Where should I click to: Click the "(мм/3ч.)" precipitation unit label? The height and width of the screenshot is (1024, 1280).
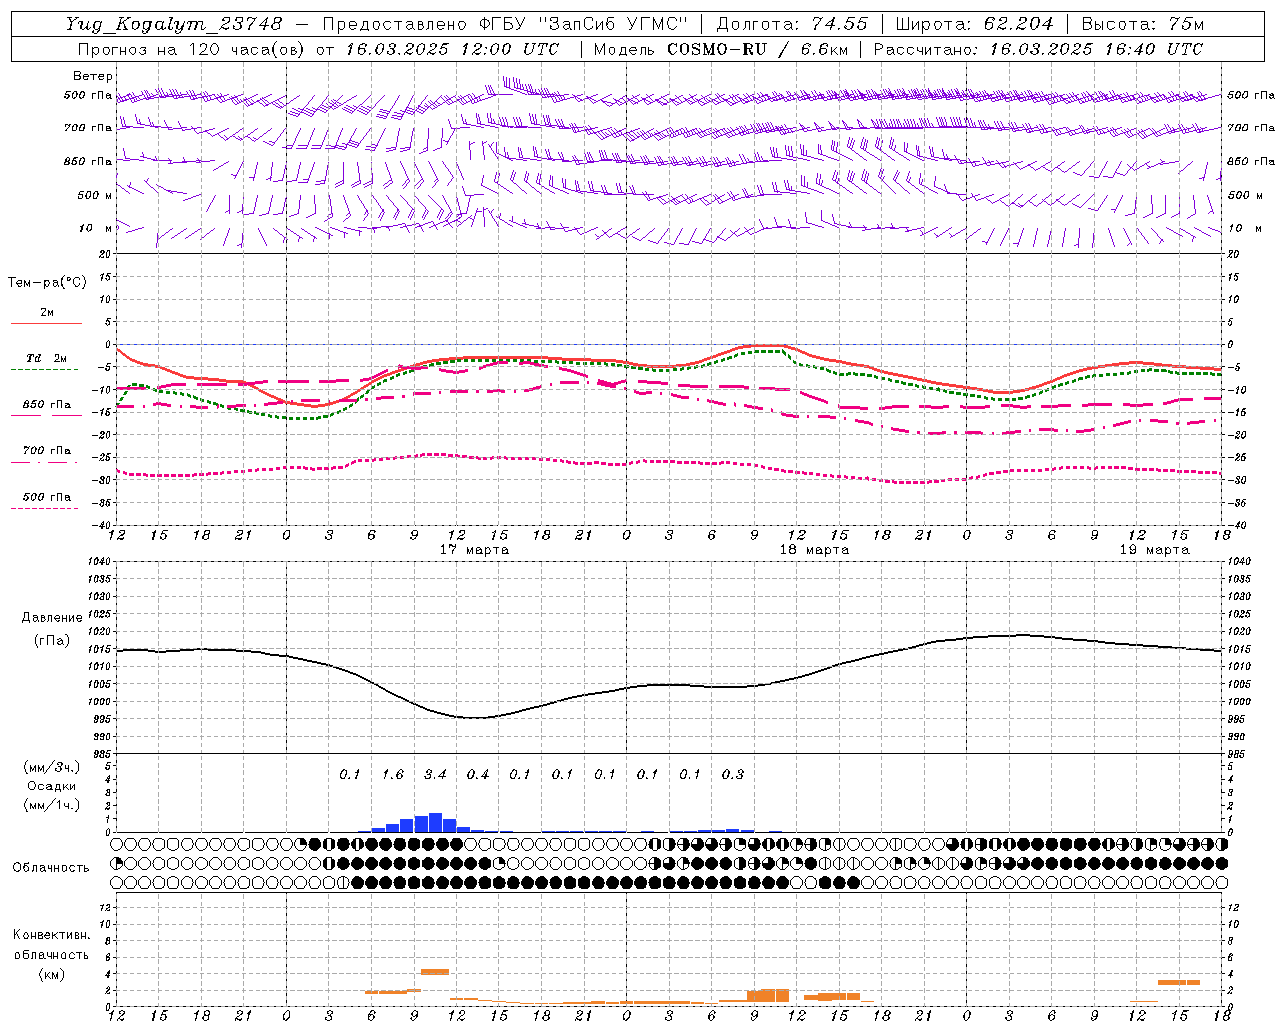click(x=52, y=767)
